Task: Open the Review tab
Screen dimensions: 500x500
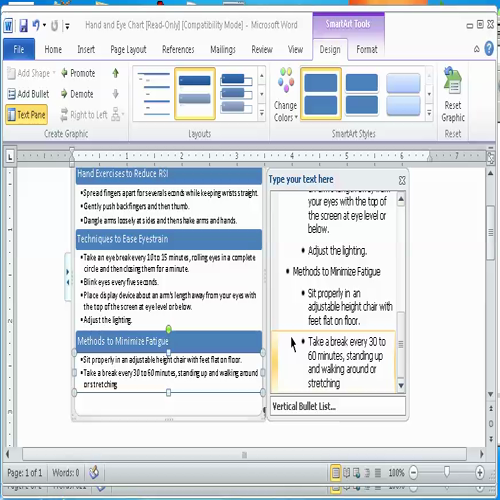Action: point(262,49)
